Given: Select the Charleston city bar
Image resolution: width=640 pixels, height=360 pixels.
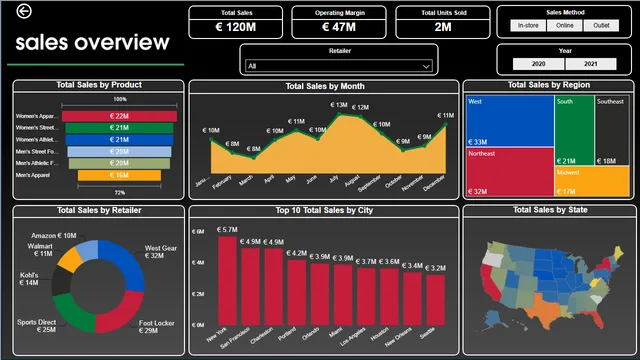Looking at the screenshot, I should pos(273,287).
